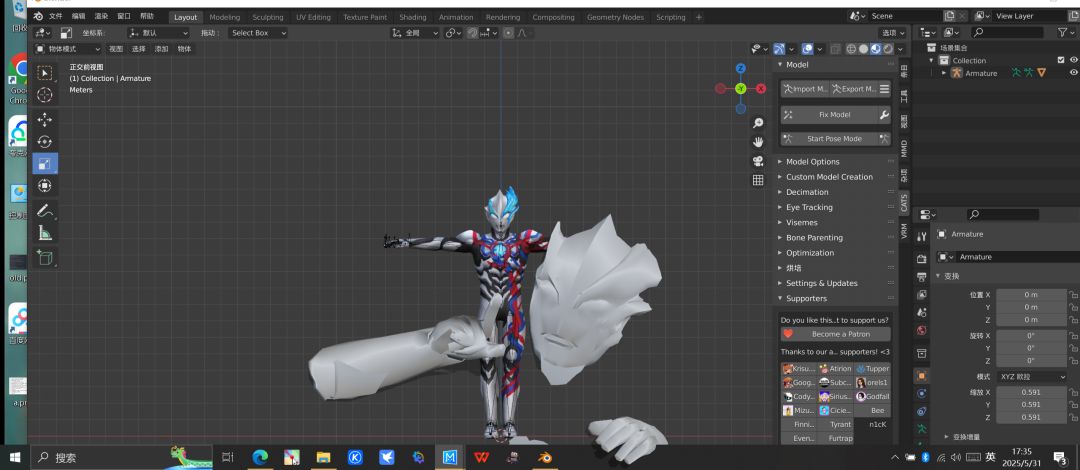Switch to the Modeling workspace tab
Image resolution: width=1080 pixels, height=470 pixels.
(x=225, y=17)
